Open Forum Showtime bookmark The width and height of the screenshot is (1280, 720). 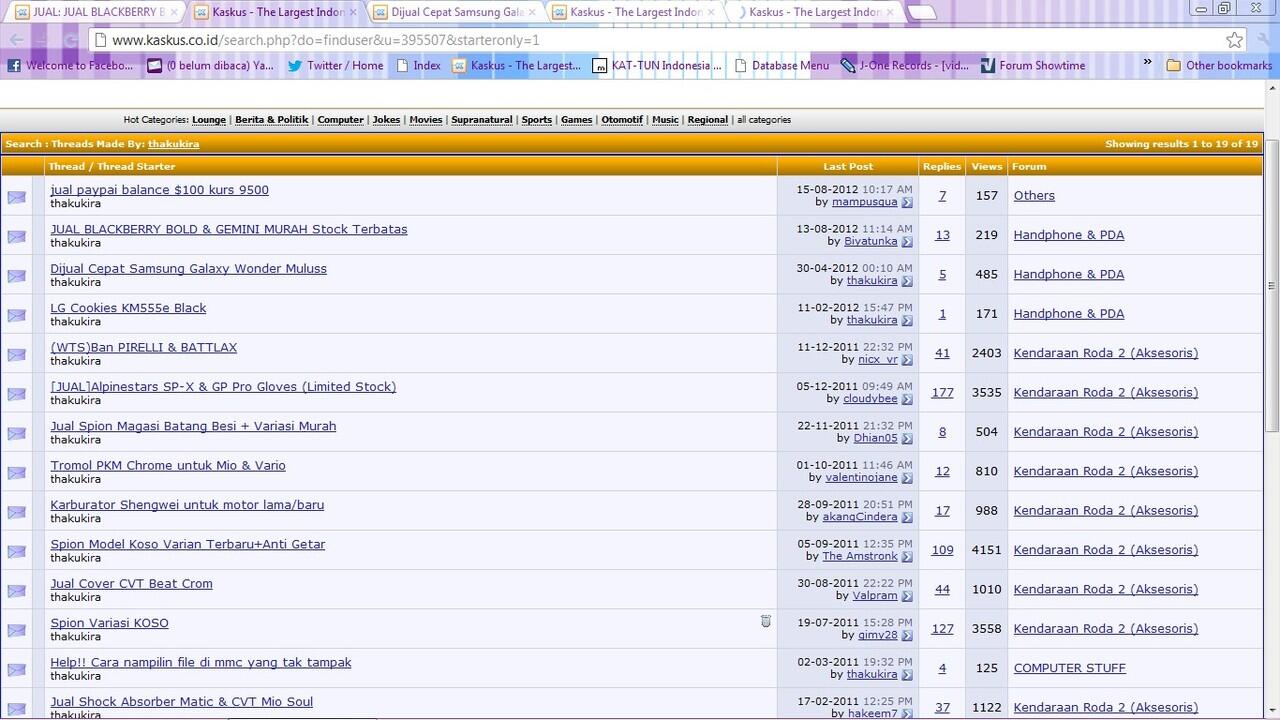(1033, 66)
